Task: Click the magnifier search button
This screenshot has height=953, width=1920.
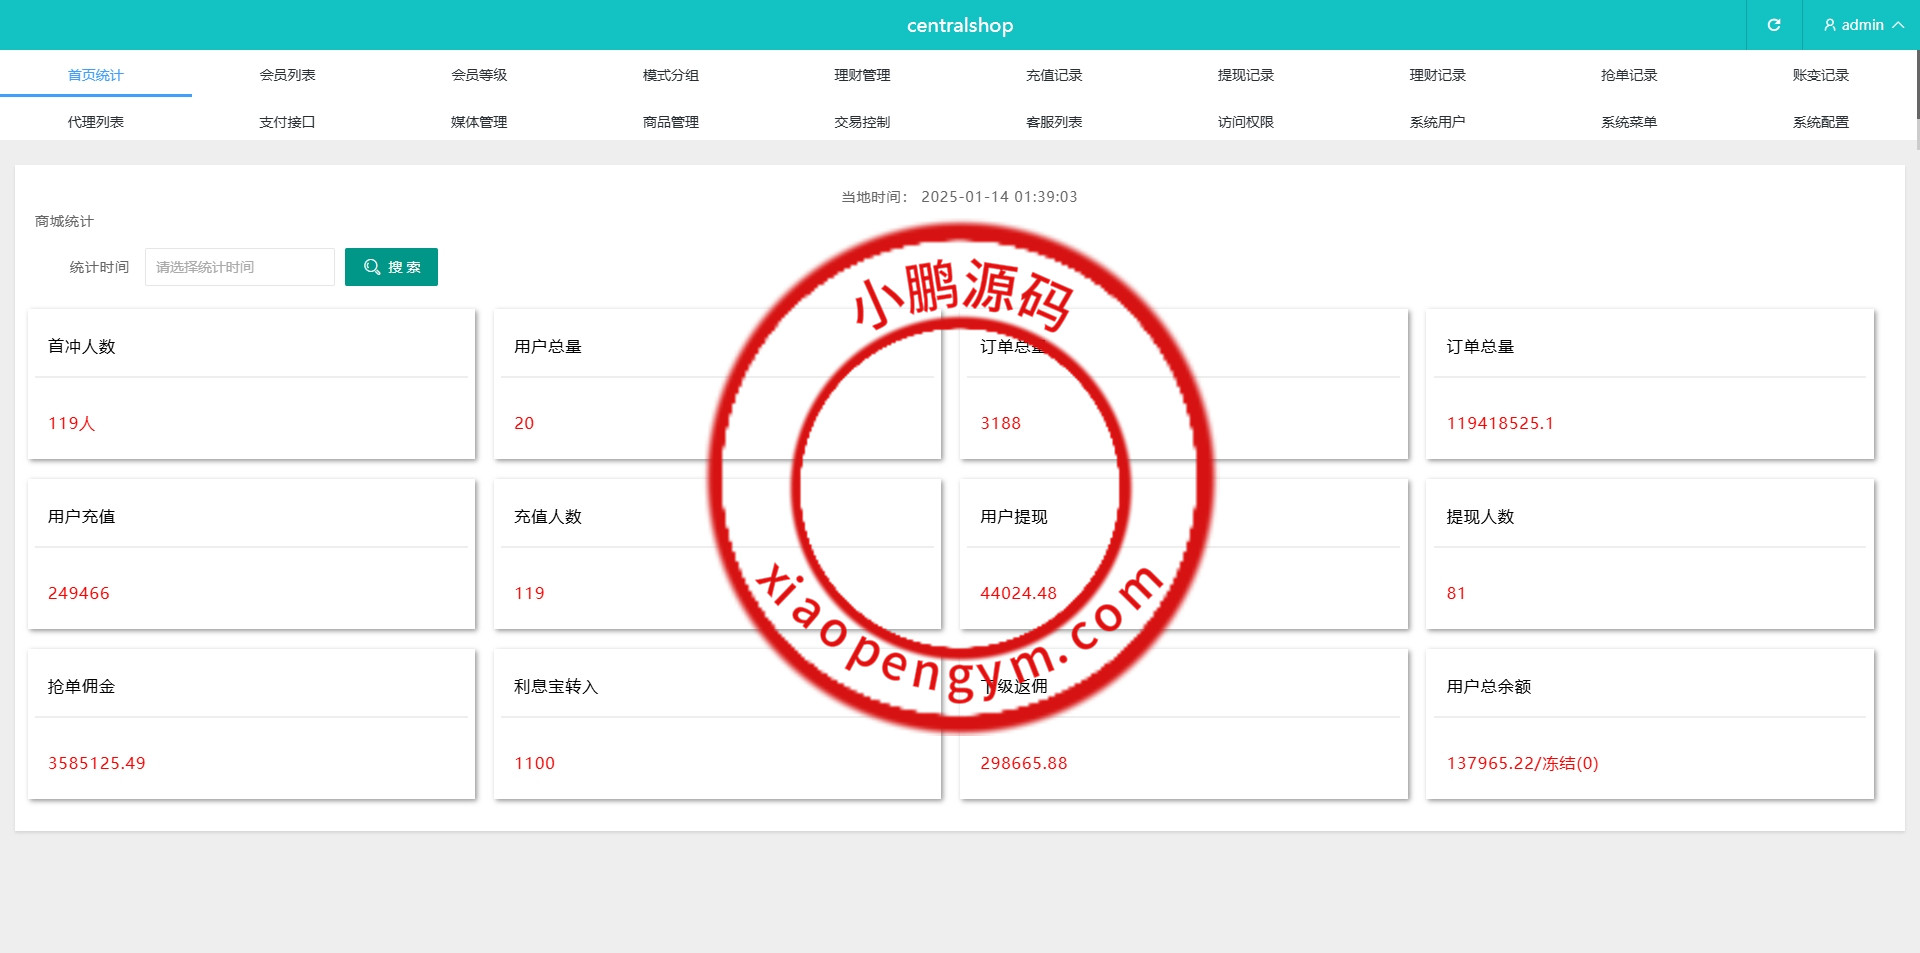Action: point(391,267)
